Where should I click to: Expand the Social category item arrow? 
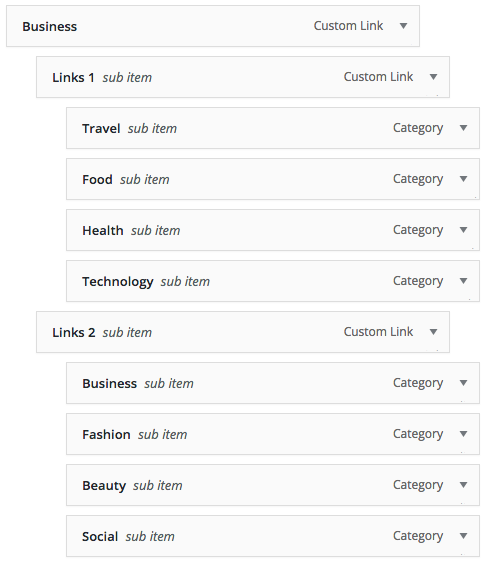[x=464, y=536]
